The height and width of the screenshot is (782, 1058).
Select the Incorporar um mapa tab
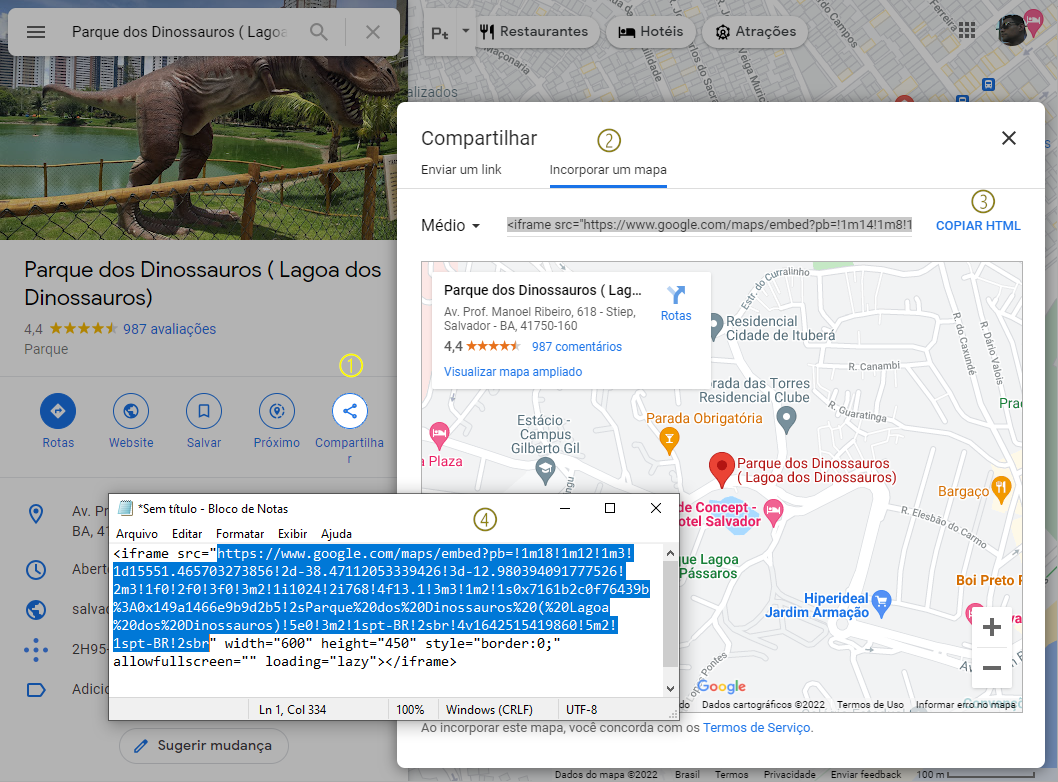608,169
